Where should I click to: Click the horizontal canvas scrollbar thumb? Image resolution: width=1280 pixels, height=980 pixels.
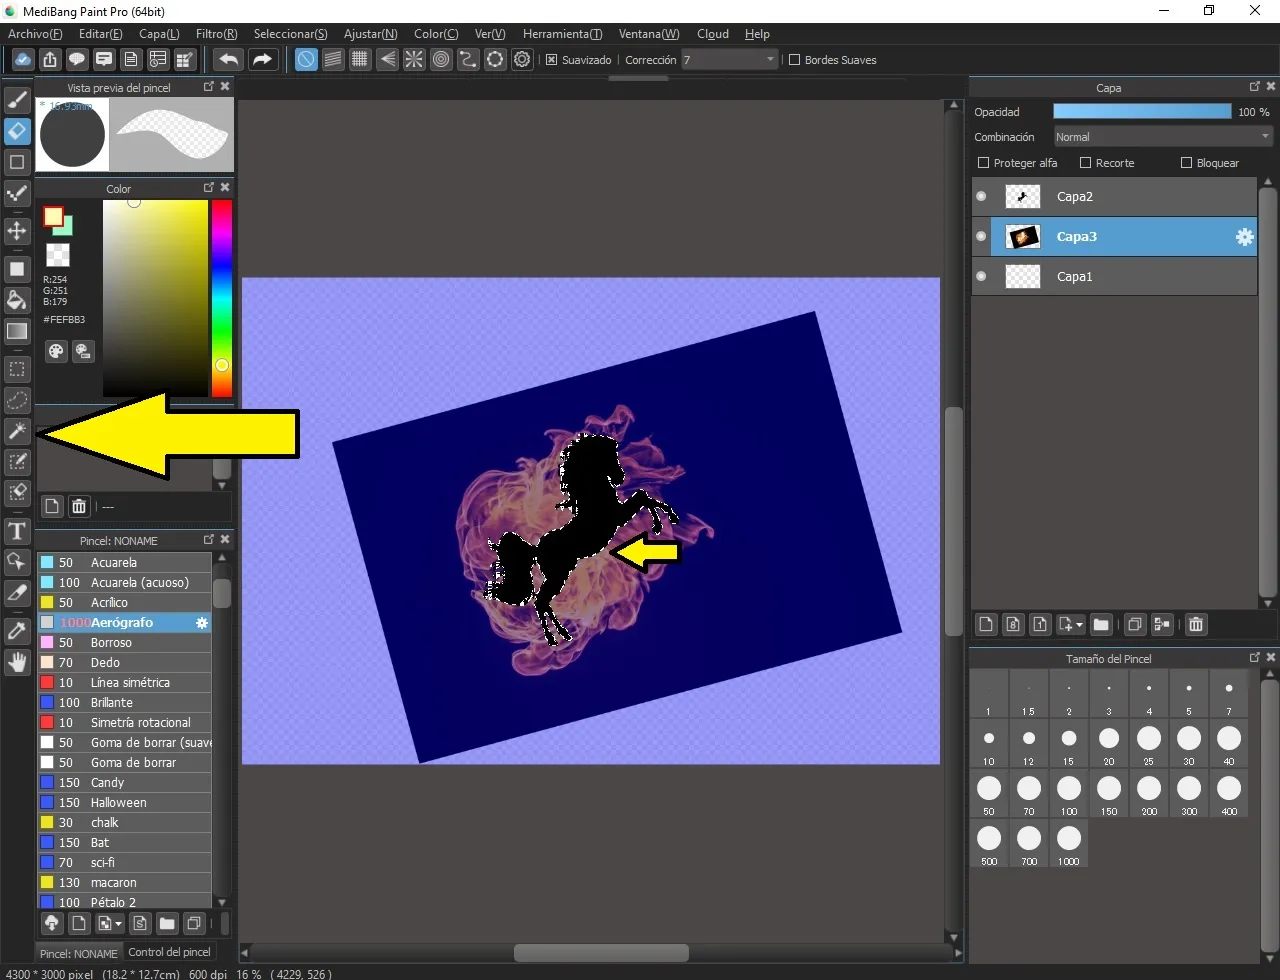[x=601, y=953]
